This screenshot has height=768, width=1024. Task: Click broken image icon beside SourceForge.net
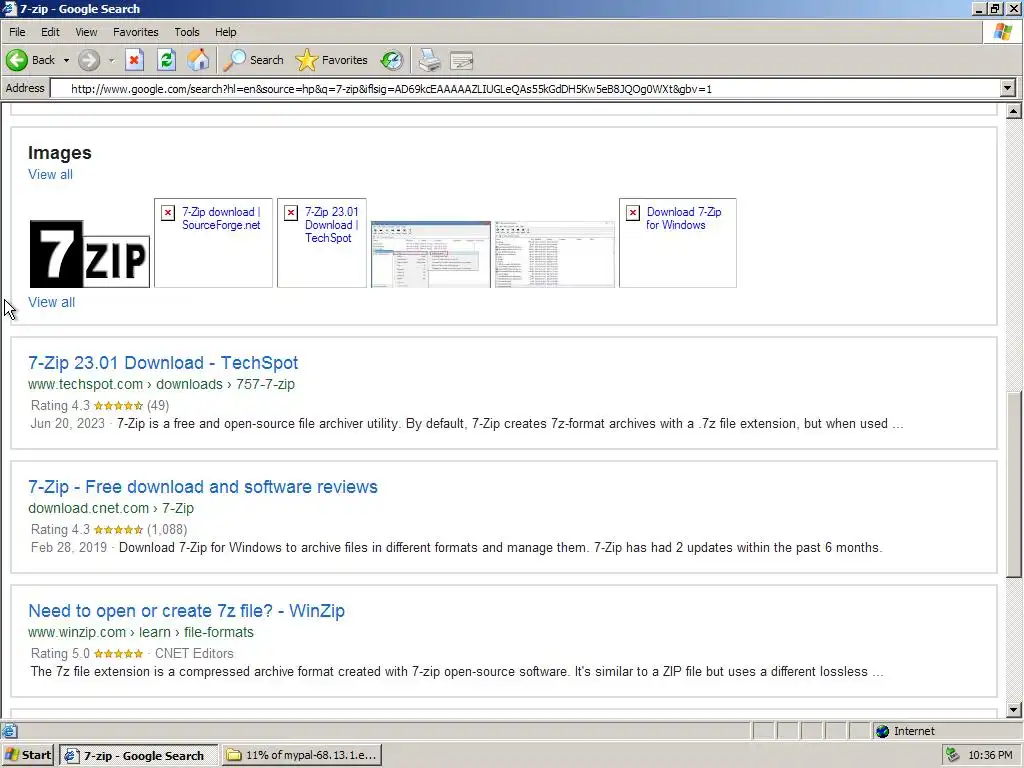point(168,213)
